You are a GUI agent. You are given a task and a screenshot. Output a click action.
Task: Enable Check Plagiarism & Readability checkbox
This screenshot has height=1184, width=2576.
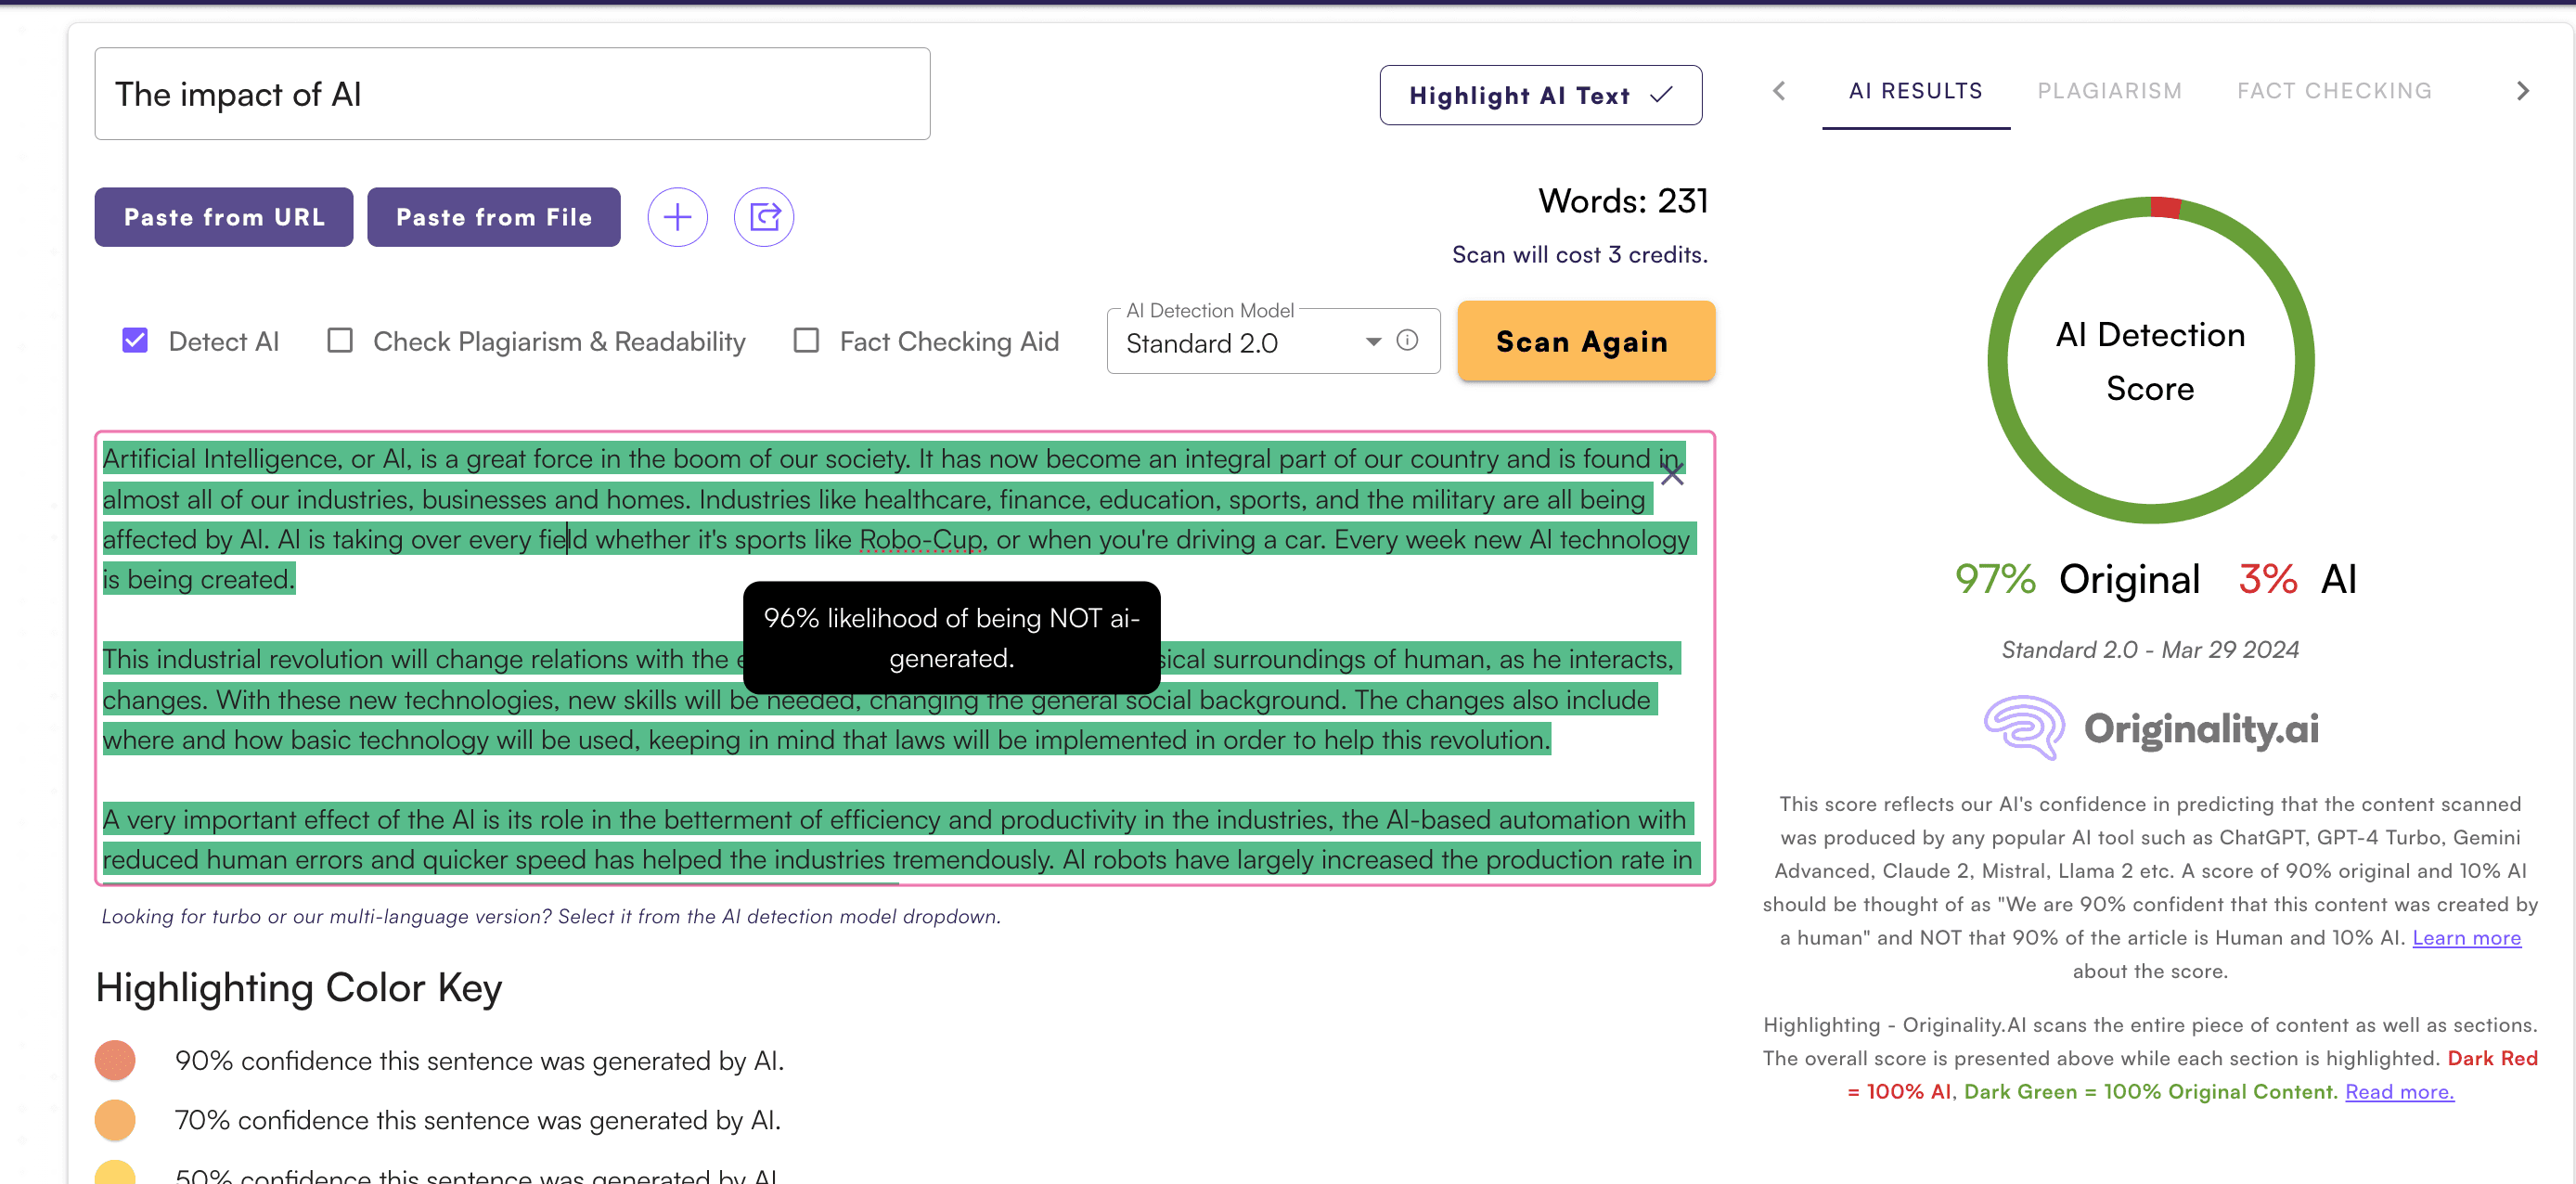click(340, 341)
